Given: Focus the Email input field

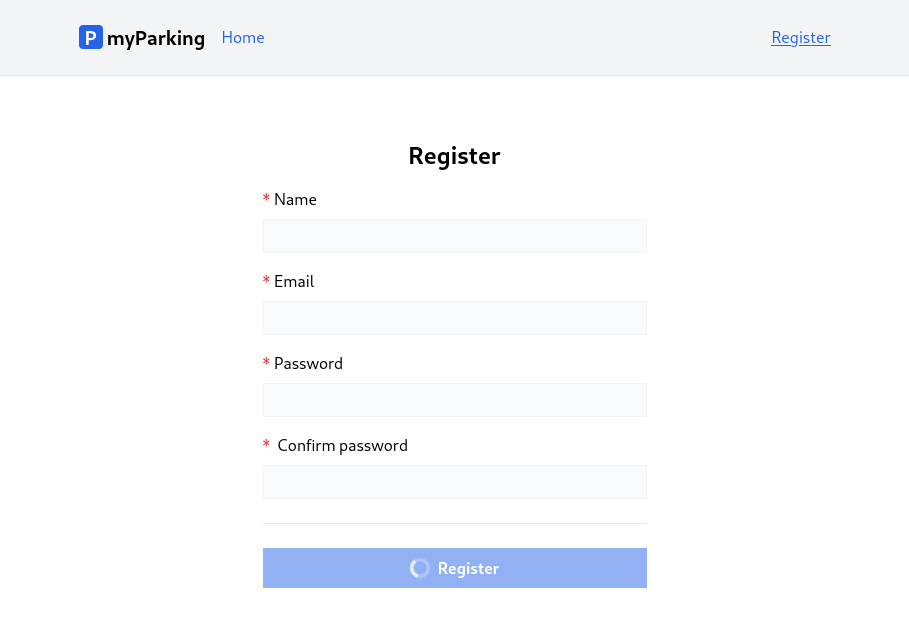Looking at the screenshot, I should pyautogui.click(x=454, y=318).
